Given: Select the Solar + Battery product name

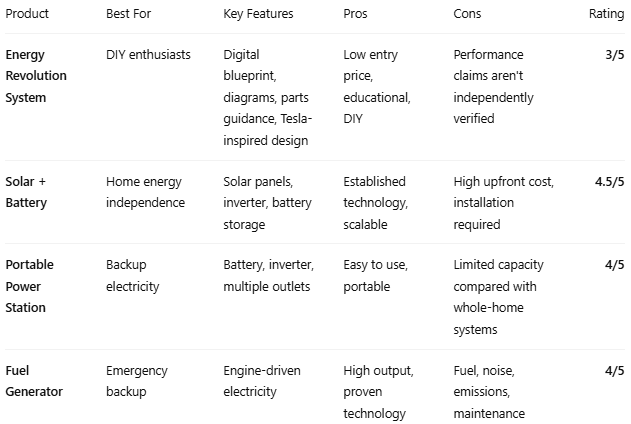Looking at the screenshot, I should point(26,192).
